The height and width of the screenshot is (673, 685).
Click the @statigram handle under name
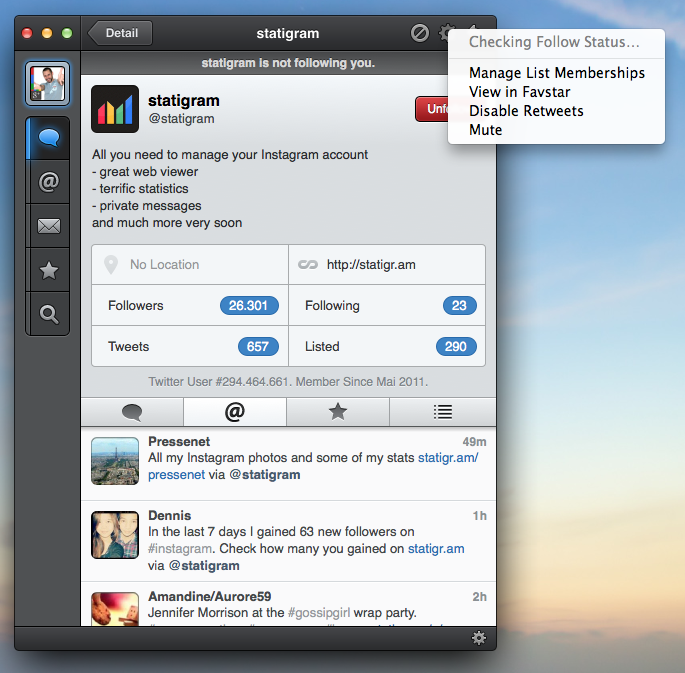181,119
